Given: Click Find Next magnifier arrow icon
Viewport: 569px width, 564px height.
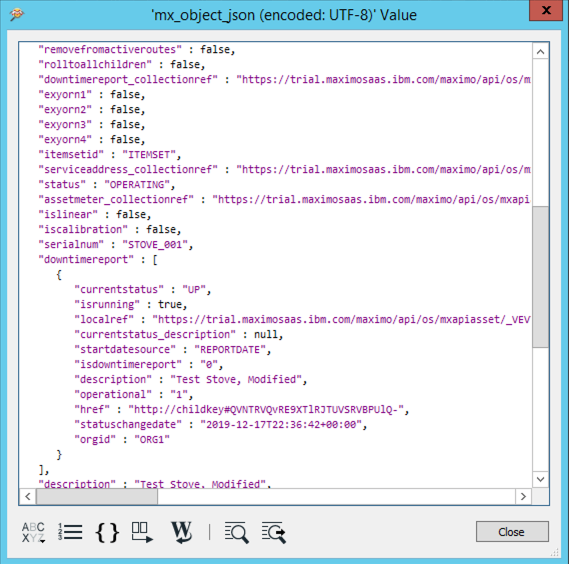Looking at the screenshot, I should coord(274,532).
